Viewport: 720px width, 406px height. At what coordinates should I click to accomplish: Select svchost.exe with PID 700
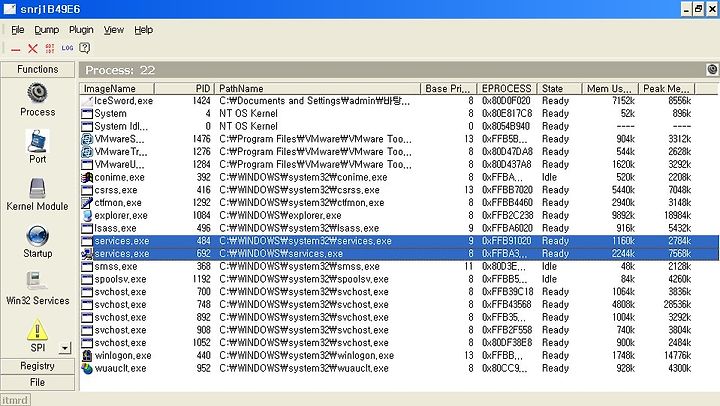[399, 292]
